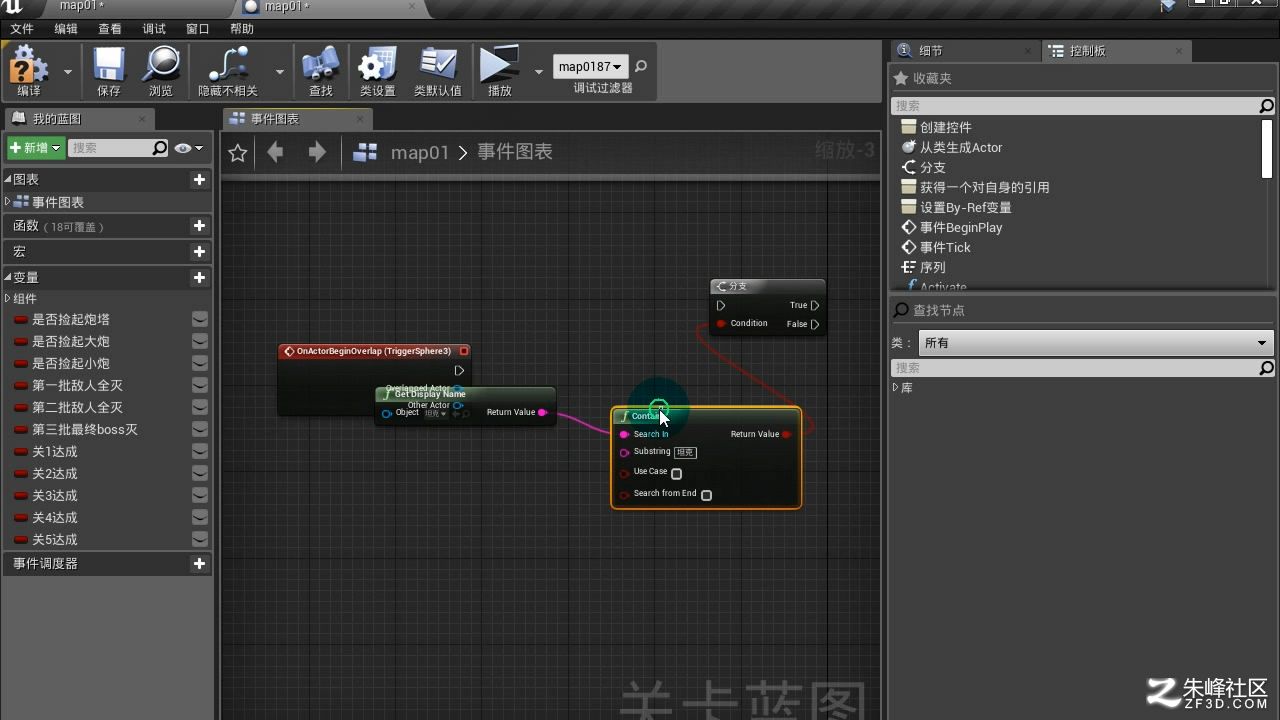Click the 新增 add new button

[x=36, y=148]
